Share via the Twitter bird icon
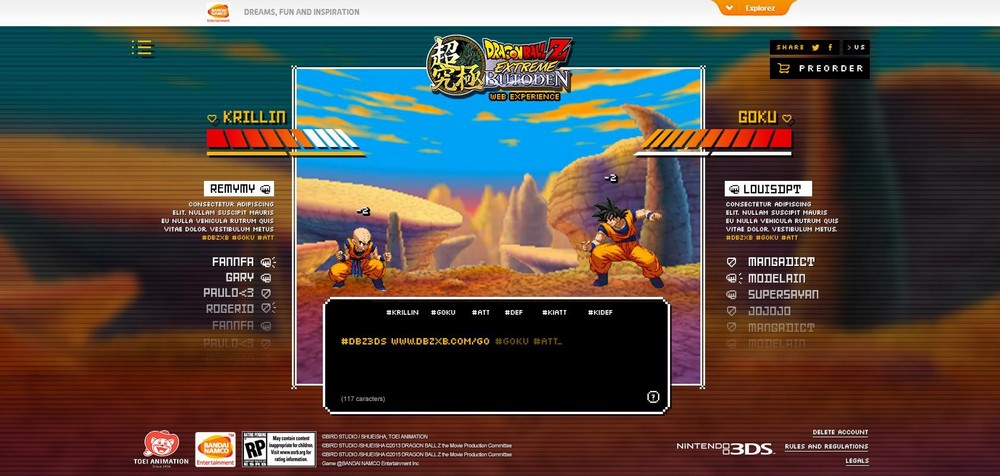The width and height of the screenshot is (1000, 476). pyautogui.click(x=816, y=47)
